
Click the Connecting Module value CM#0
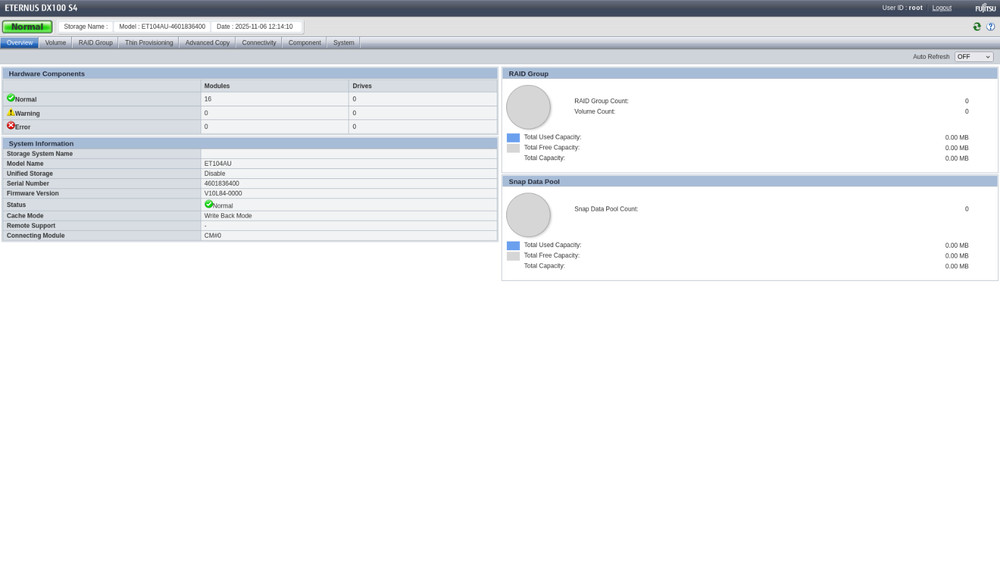[x=212, y=235]
